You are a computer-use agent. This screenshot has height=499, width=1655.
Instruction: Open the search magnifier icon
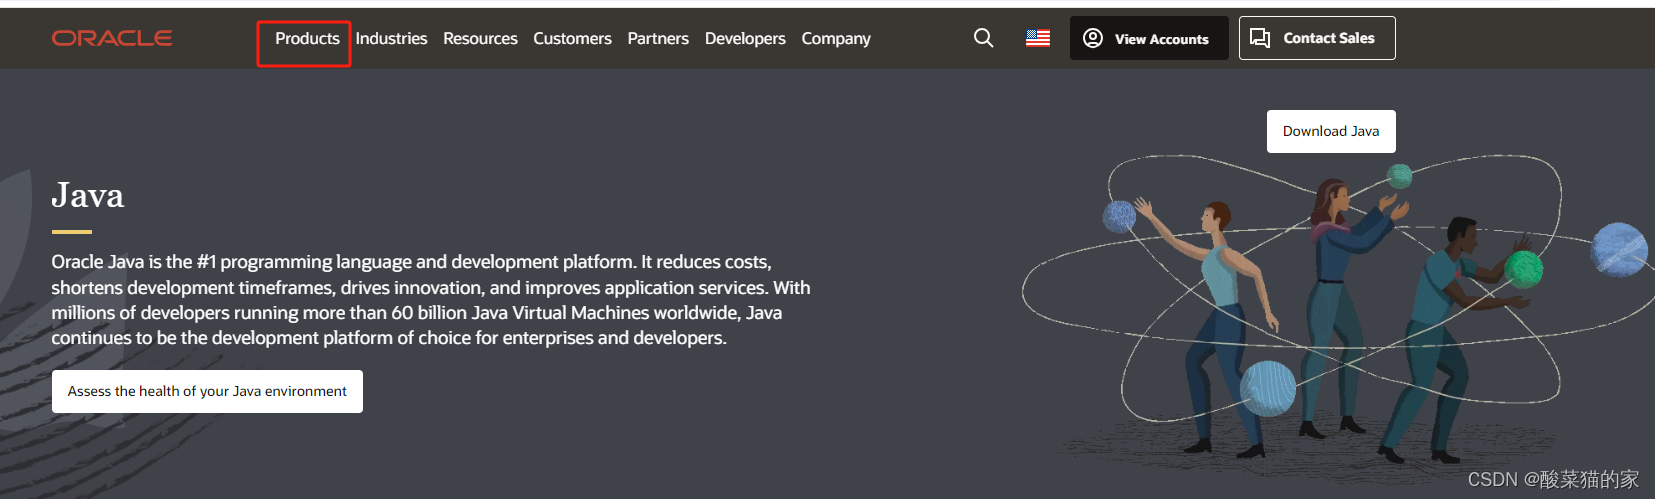(984, 38)
